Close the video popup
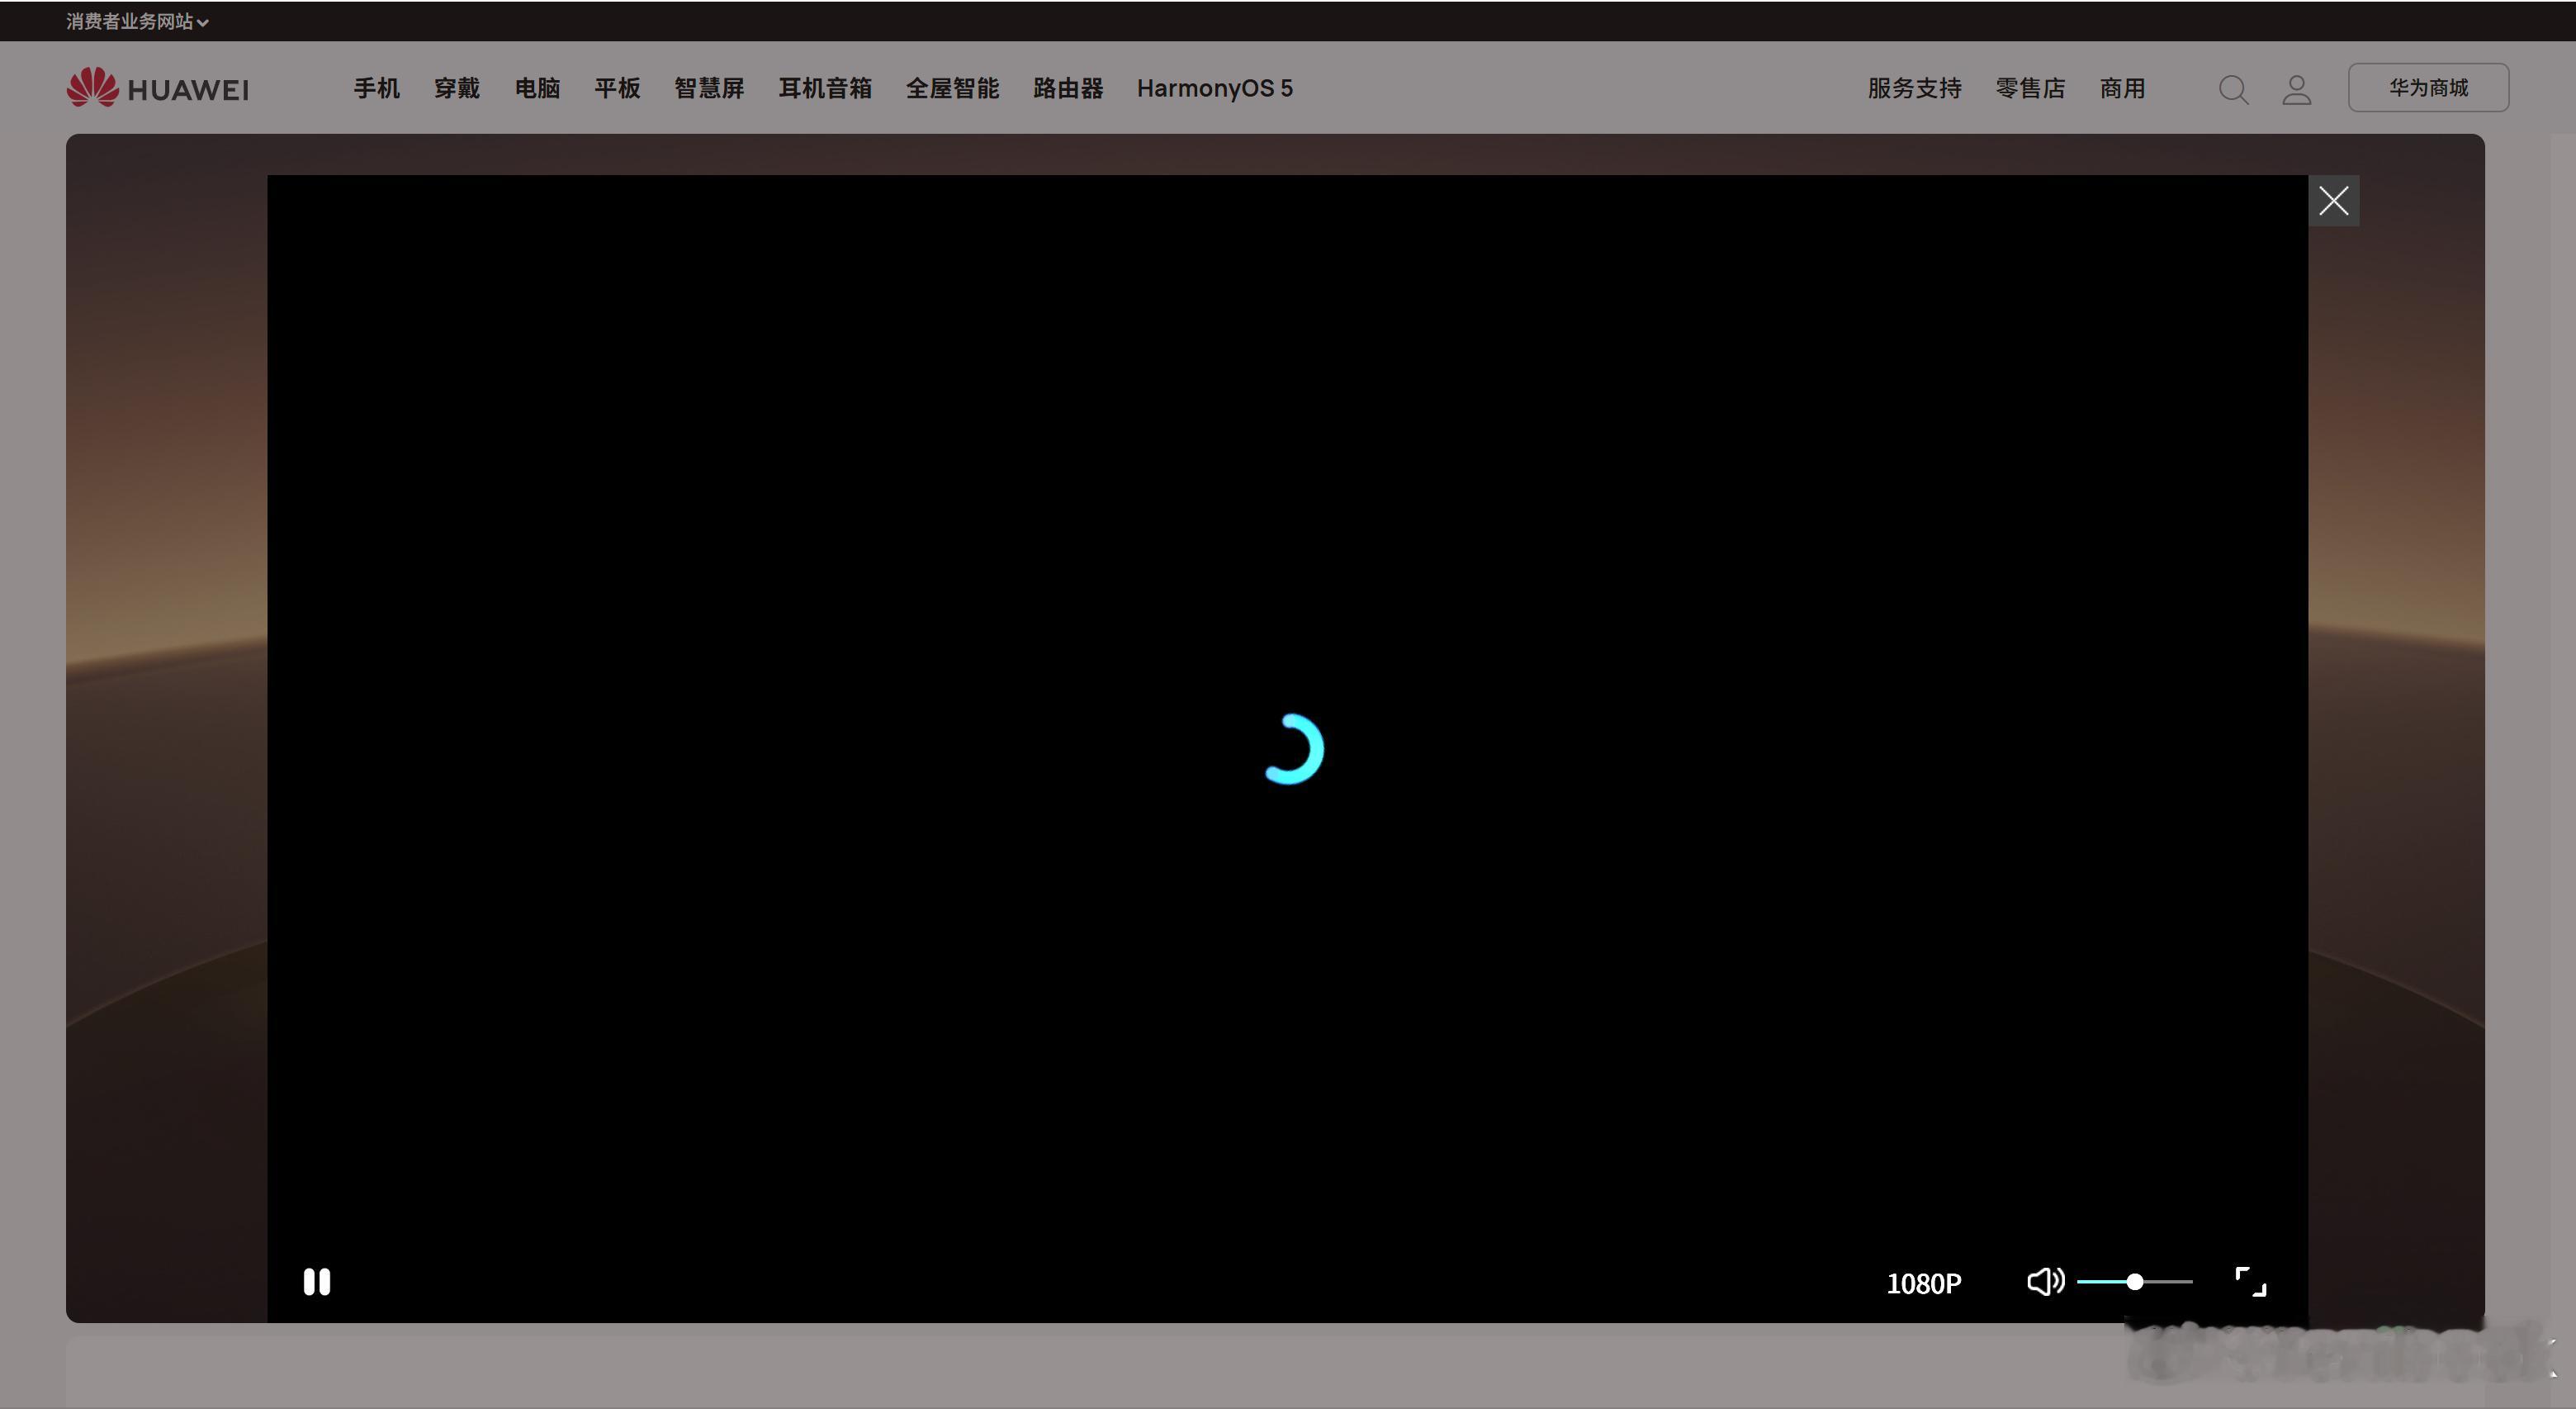The image size is (2576, 1409). [x=2334, y=201]
